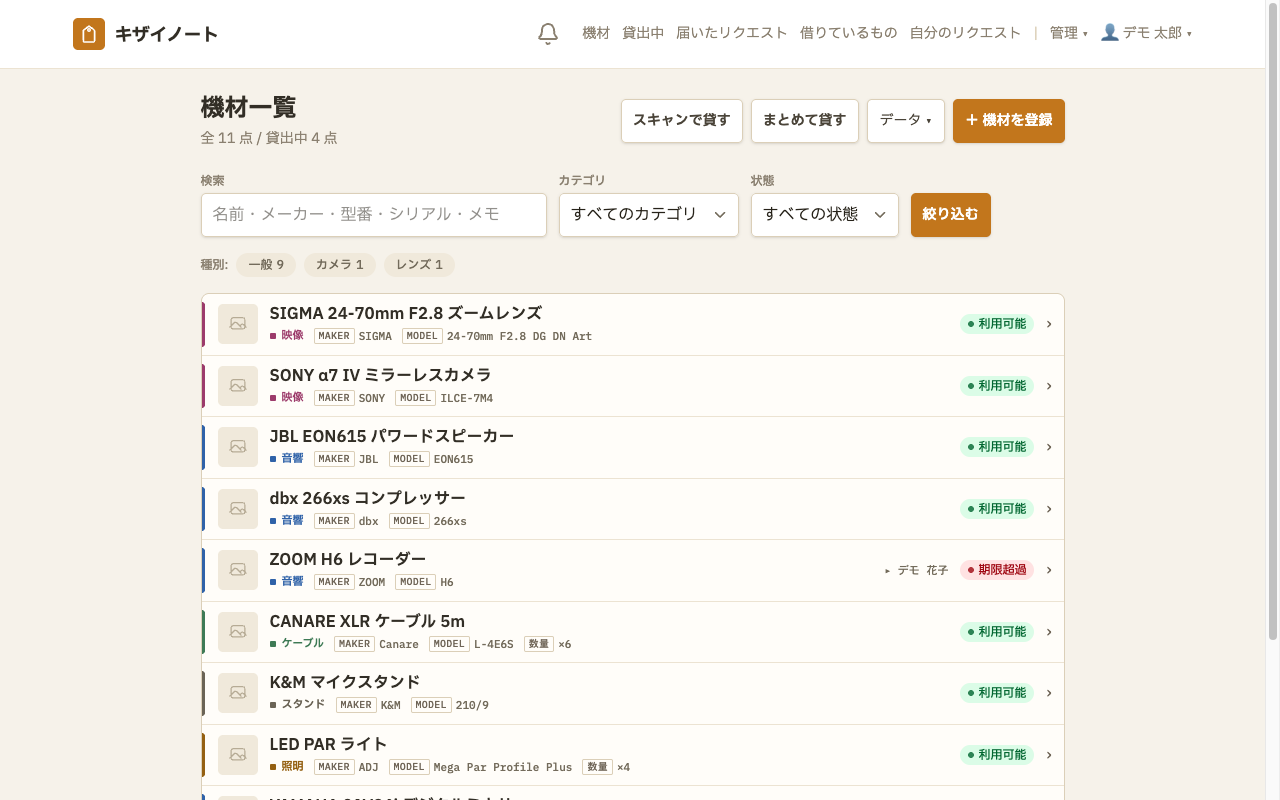Click the キザイノート logo icon

[x=89, y=34]
